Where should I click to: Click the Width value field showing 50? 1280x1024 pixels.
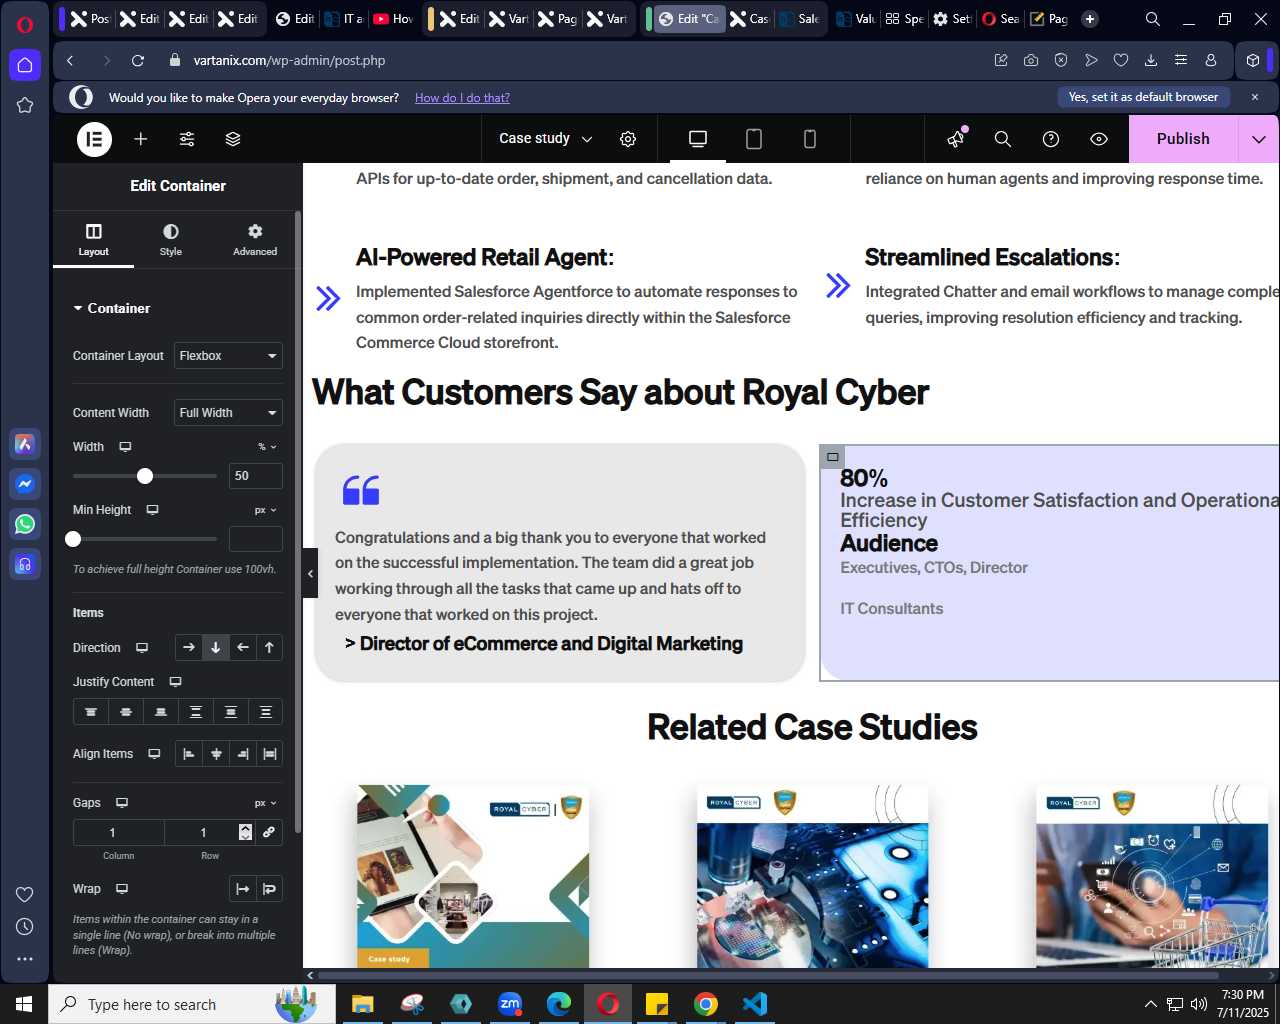[256, 476]
